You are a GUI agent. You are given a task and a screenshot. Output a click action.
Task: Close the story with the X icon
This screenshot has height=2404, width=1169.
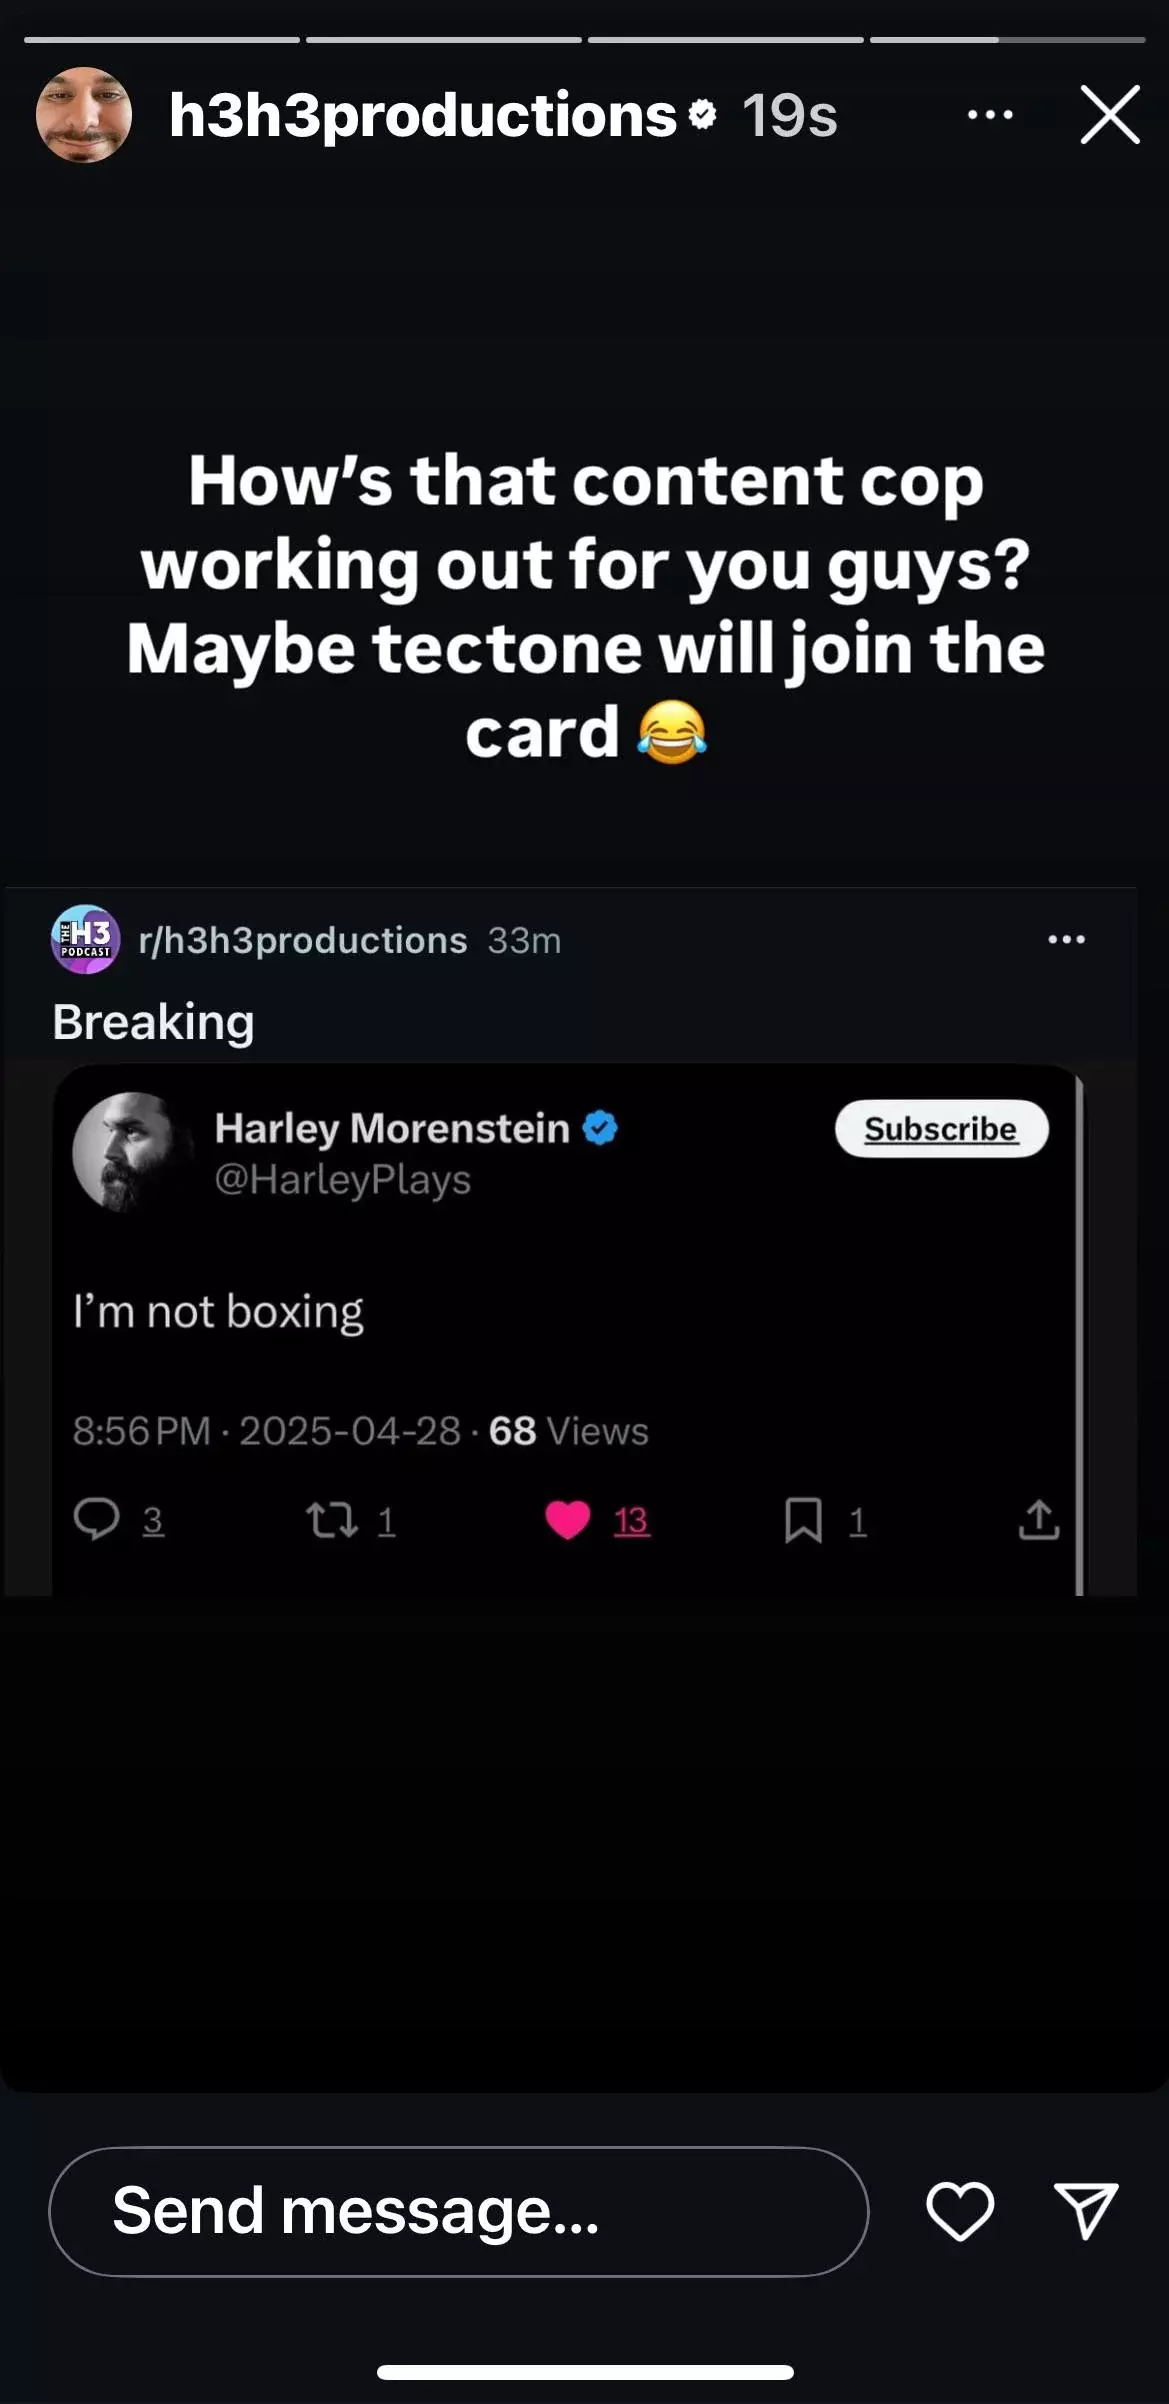1110,115
